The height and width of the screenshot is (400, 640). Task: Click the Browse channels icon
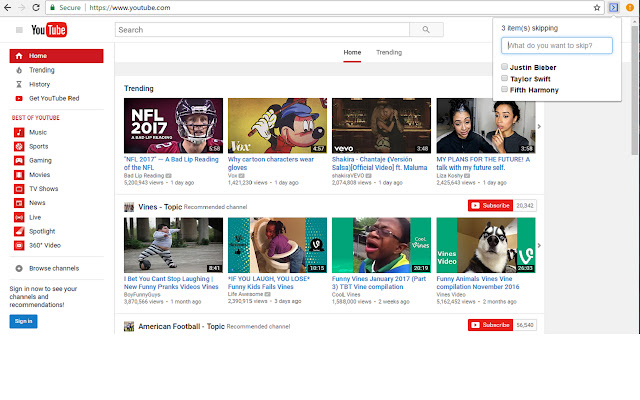[19, 269]
